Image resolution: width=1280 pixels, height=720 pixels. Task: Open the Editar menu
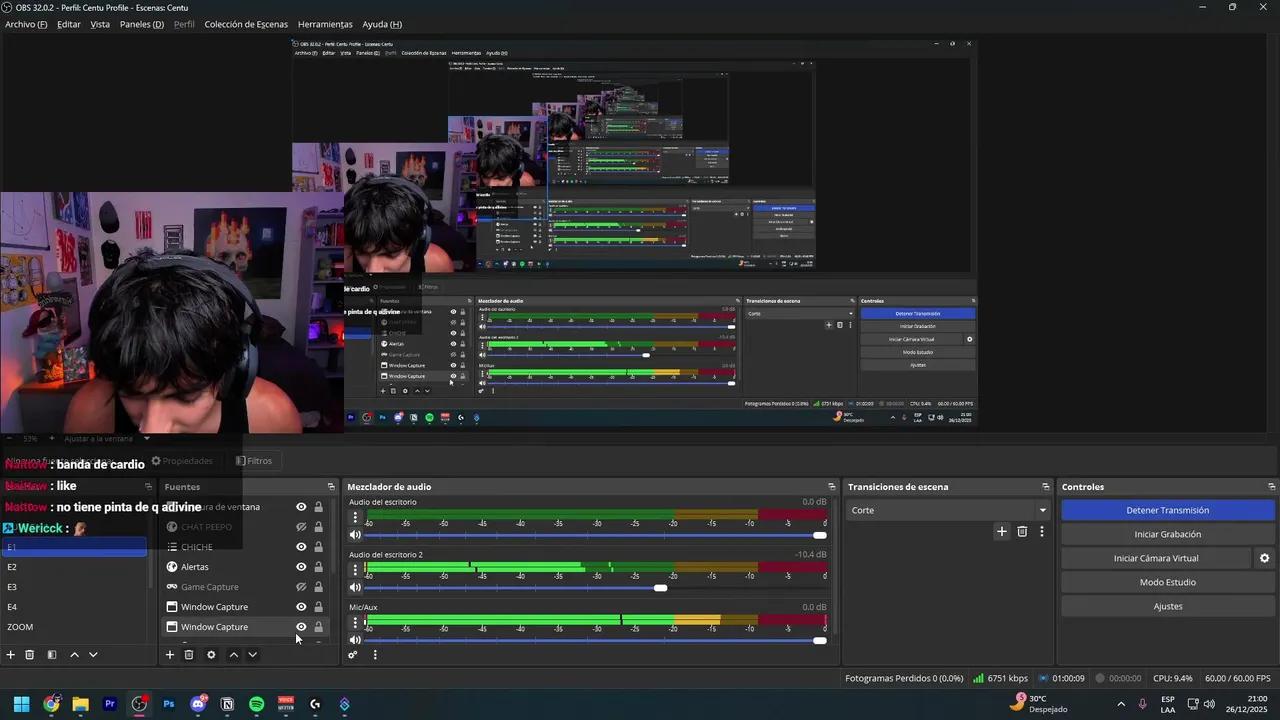(69, 24)
